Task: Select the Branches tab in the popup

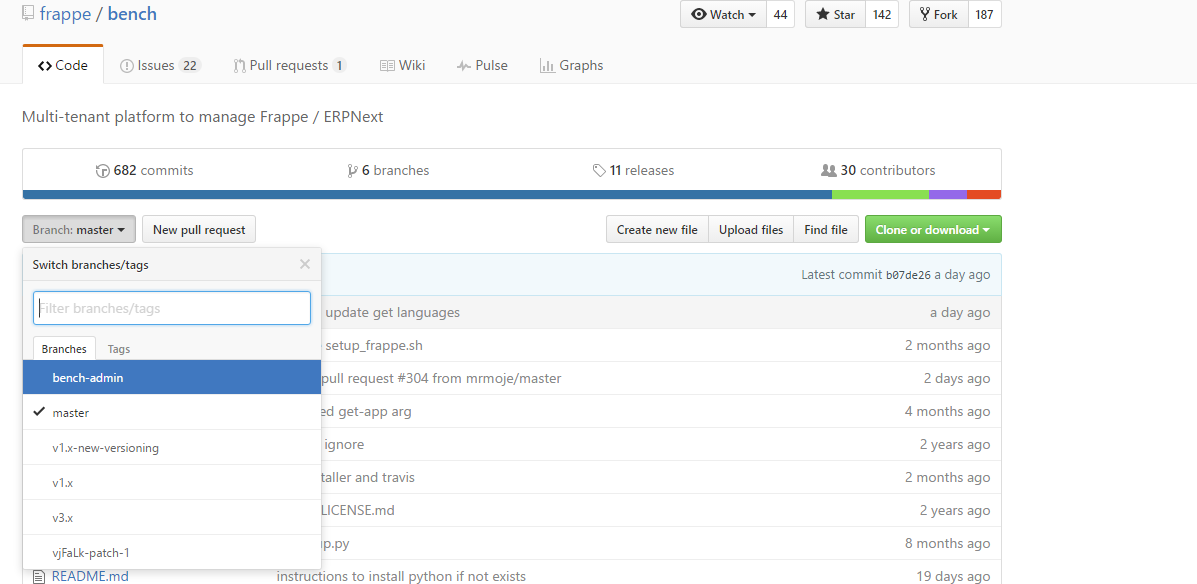Action: click(64, 348)
